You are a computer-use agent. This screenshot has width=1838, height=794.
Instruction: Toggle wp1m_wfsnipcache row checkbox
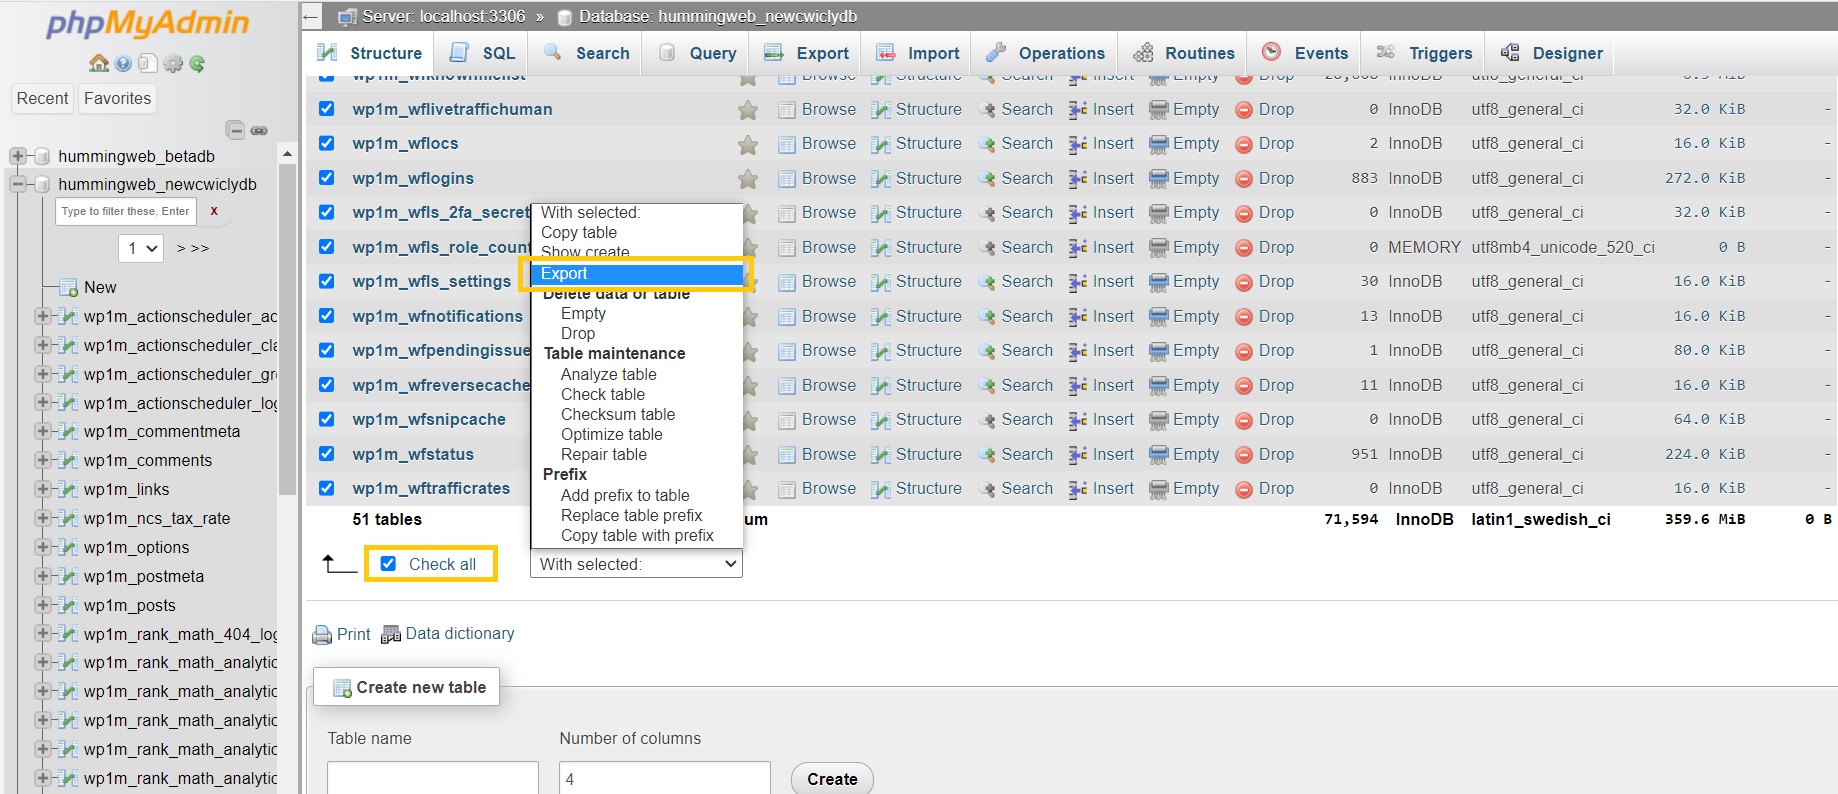[x=326, y=419]
